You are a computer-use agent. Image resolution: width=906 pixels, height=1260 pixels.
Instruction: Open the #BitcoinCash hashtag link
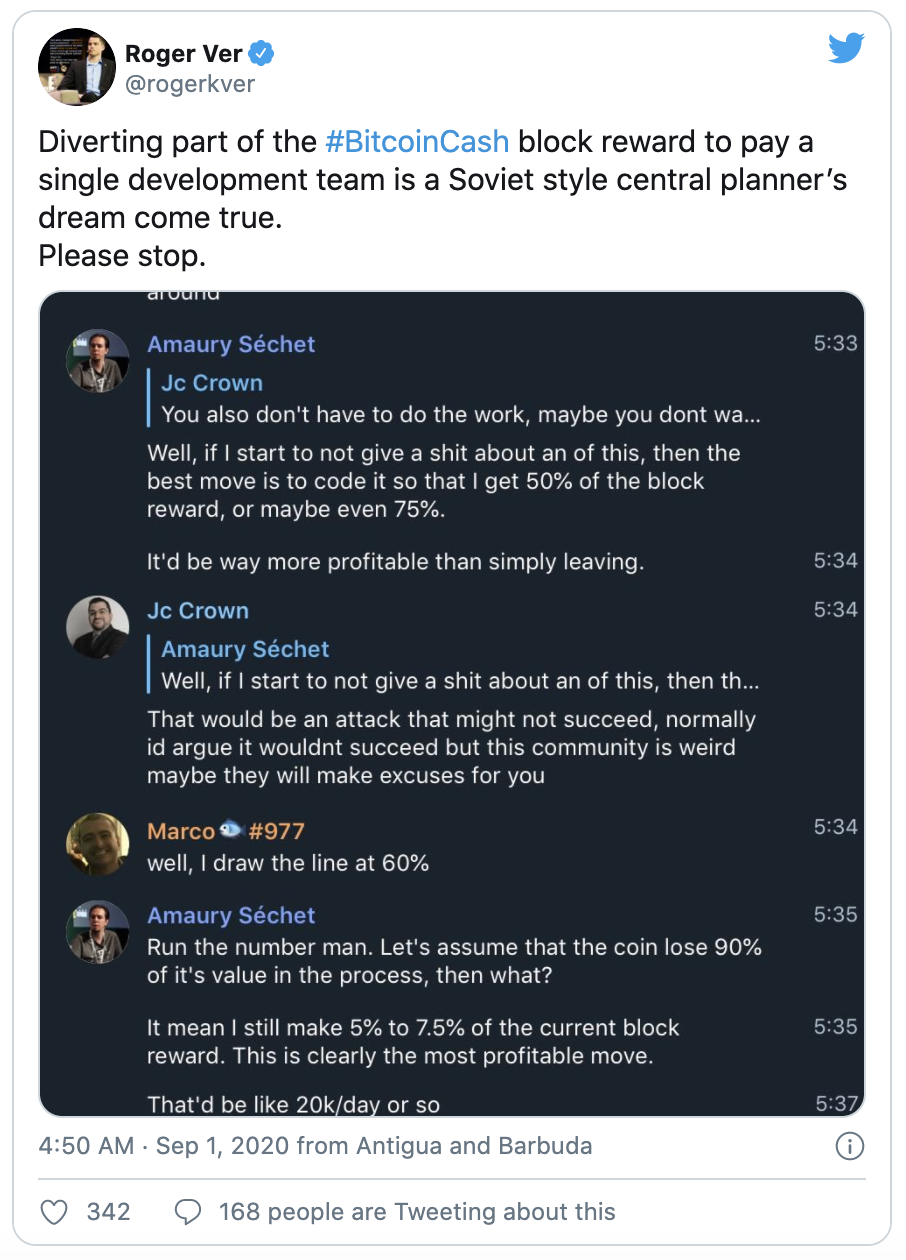pos(417,142)
